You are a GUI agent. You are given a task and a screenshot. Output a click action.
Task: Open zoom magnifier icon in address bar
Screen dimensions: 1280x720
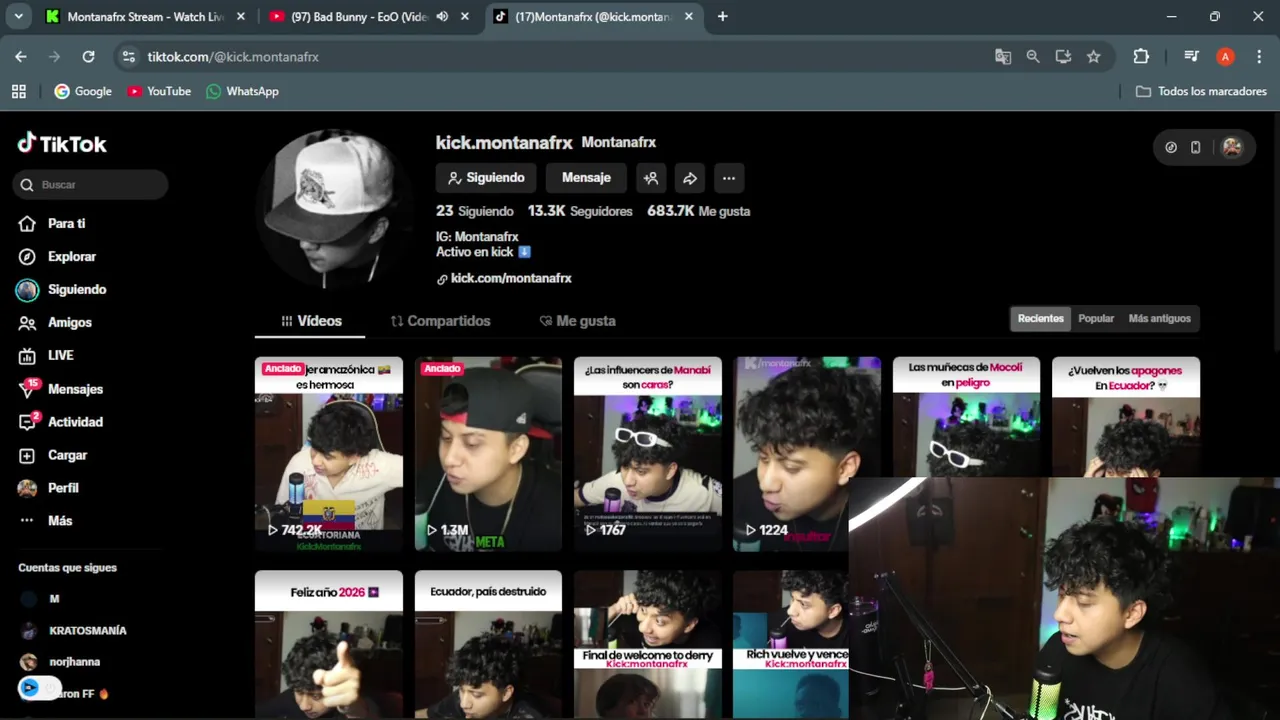[1033, 57]
